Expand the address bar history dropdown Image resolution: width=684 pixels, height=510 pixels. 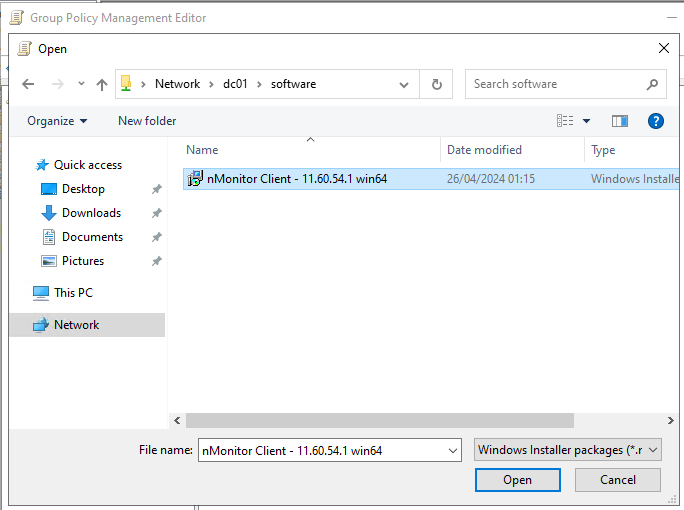(x=404, y=85)
